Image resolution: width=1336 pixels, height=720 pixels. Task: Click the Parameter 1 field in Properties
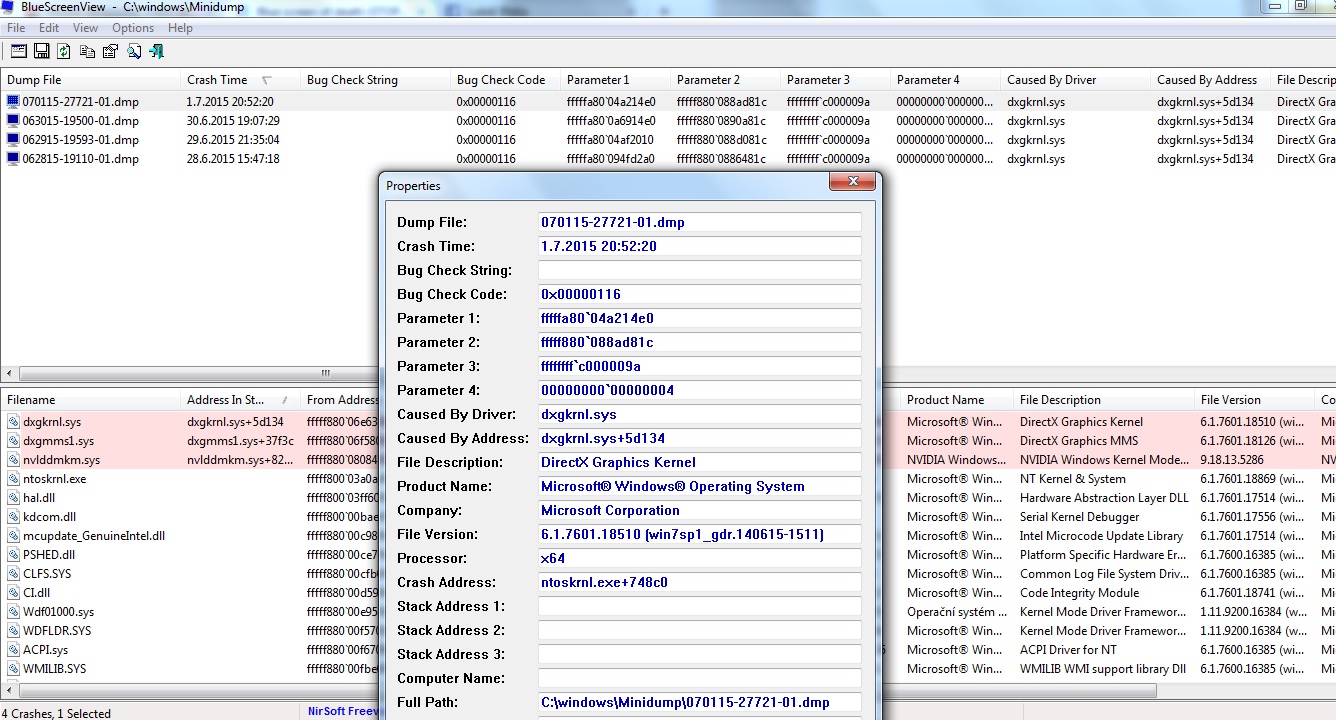700,318
